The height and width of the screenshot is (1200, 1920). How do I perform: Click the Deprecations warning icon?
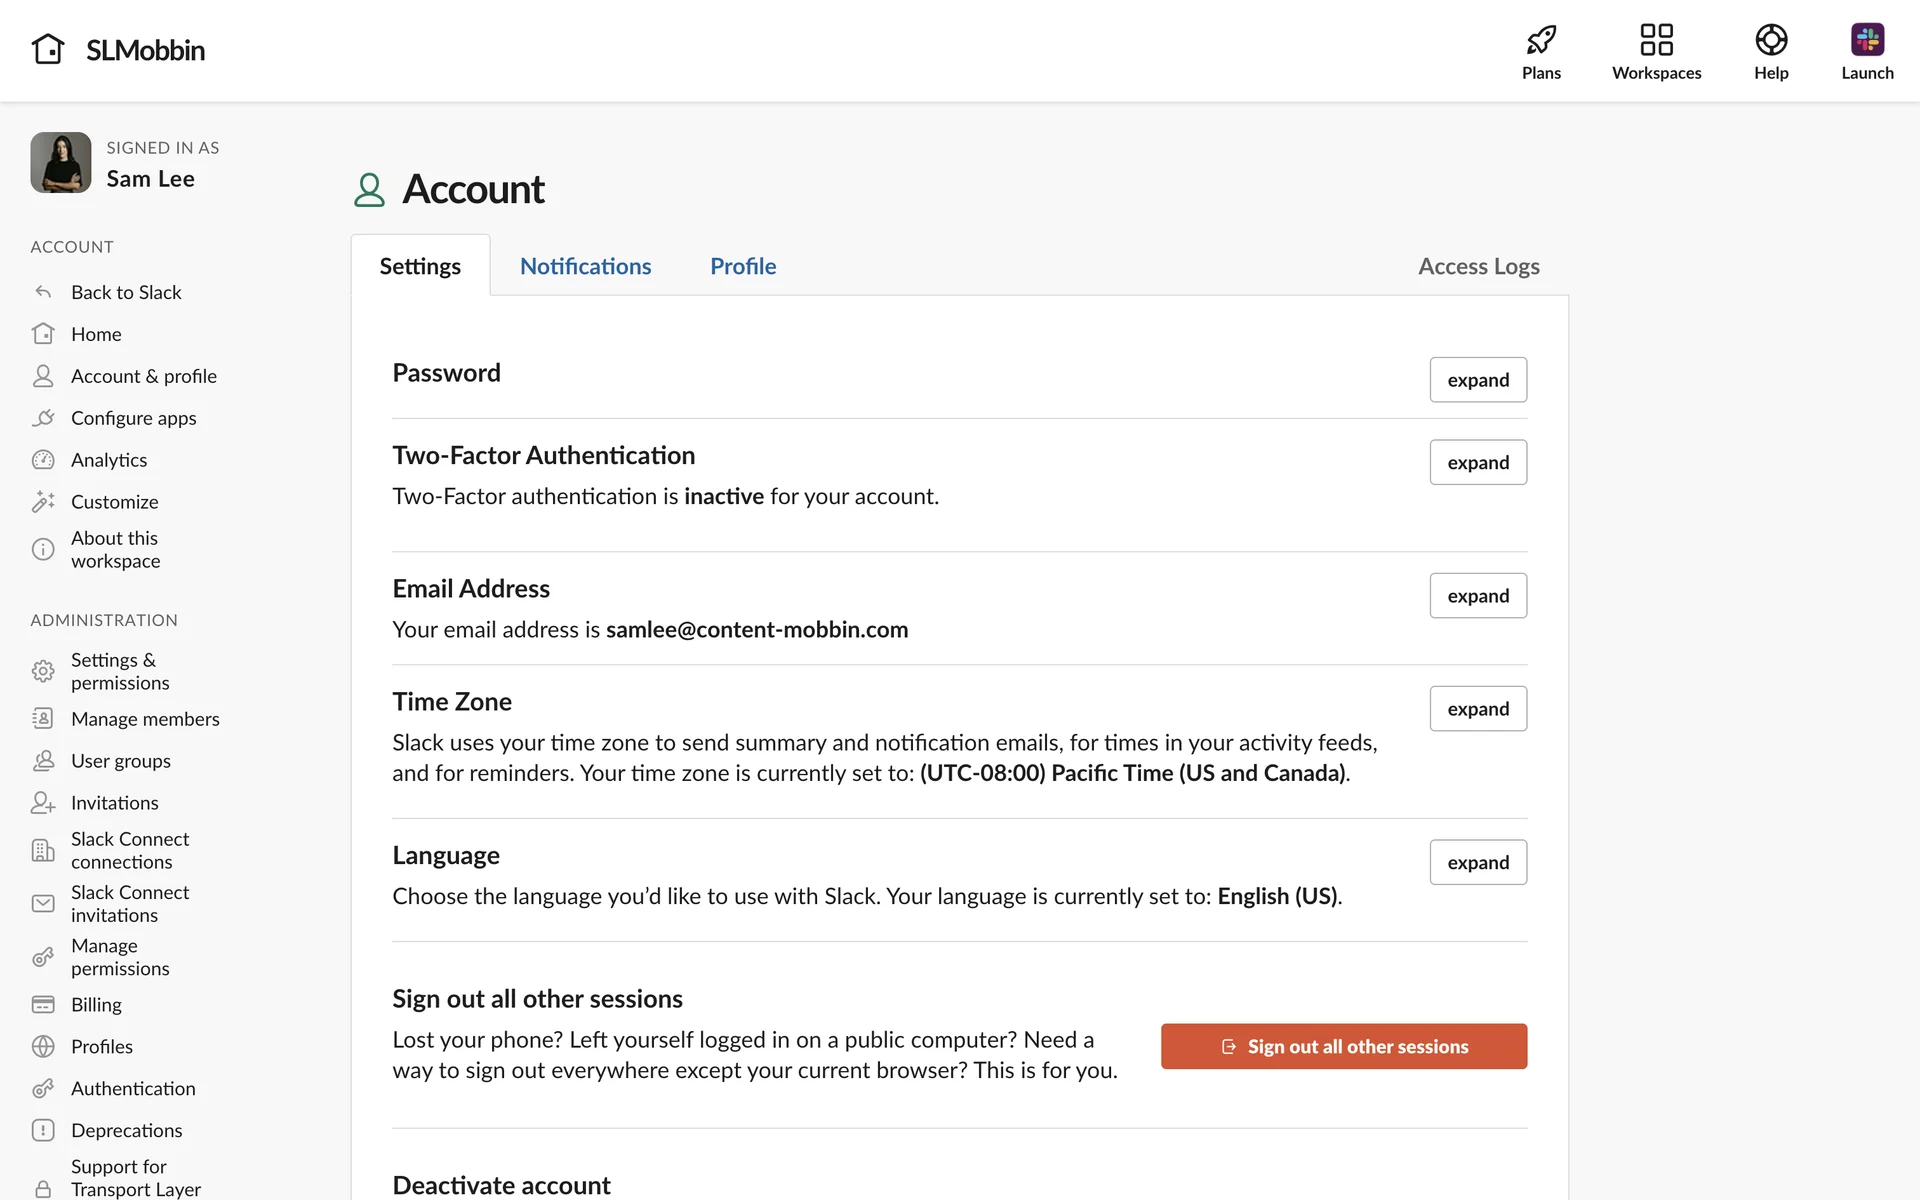click(43, 1130)
